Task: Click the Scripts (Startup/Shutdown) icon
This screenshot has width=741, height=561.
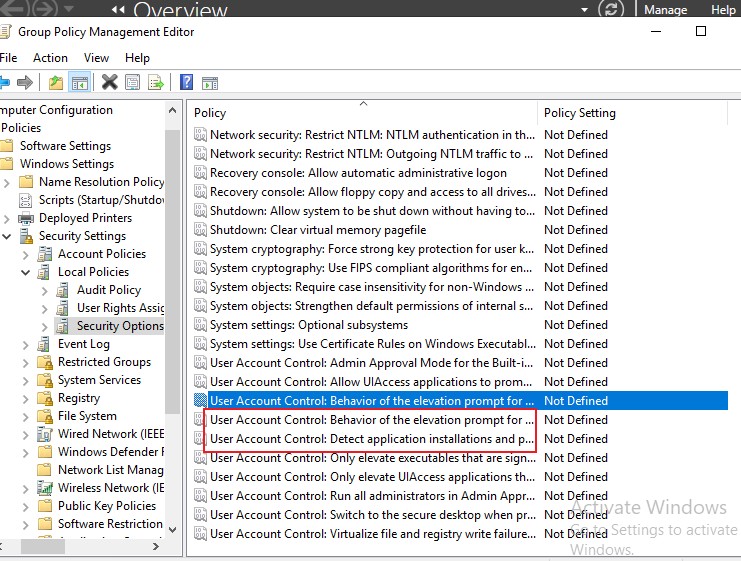Action: click(26, 200)
